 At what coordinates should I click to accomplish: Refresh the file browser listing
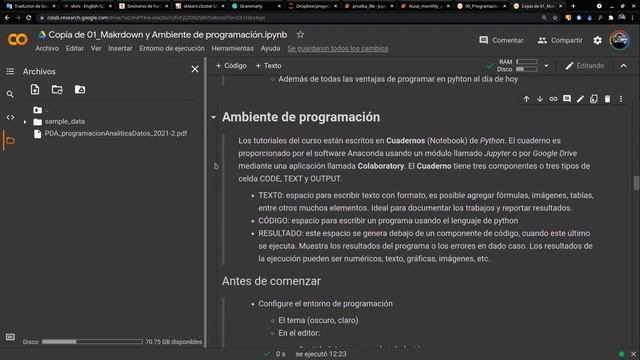click(x=57, y=89)
